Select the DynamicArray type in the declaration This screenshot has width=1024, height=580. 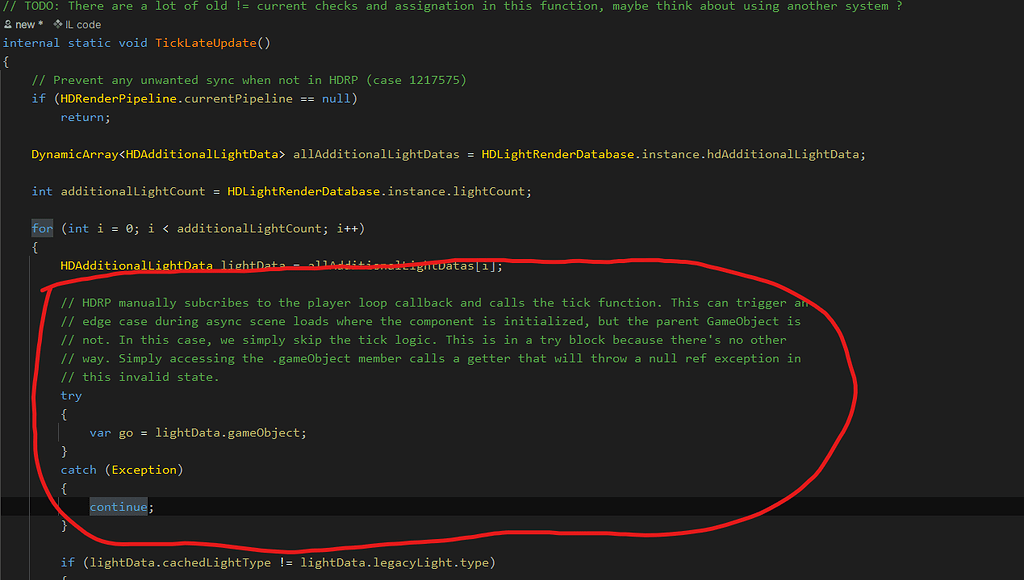(x=75, y=154)
